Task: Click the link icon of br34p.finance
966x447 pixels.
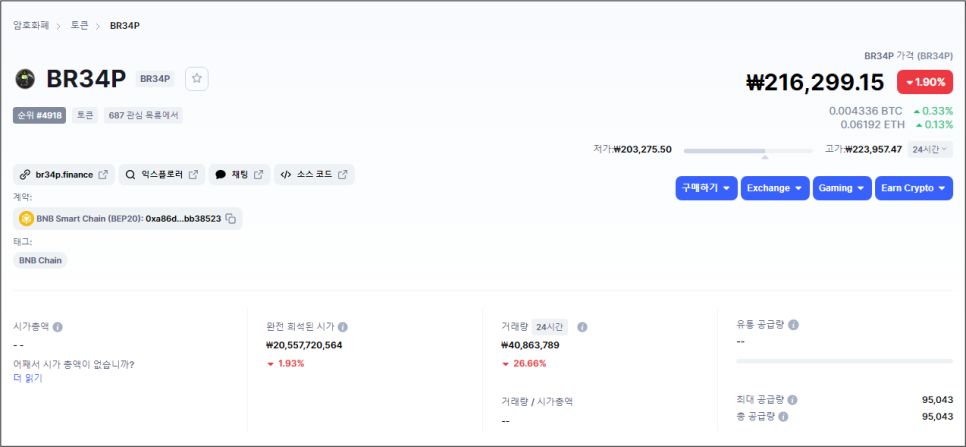Action: click(x=25, y=175)
